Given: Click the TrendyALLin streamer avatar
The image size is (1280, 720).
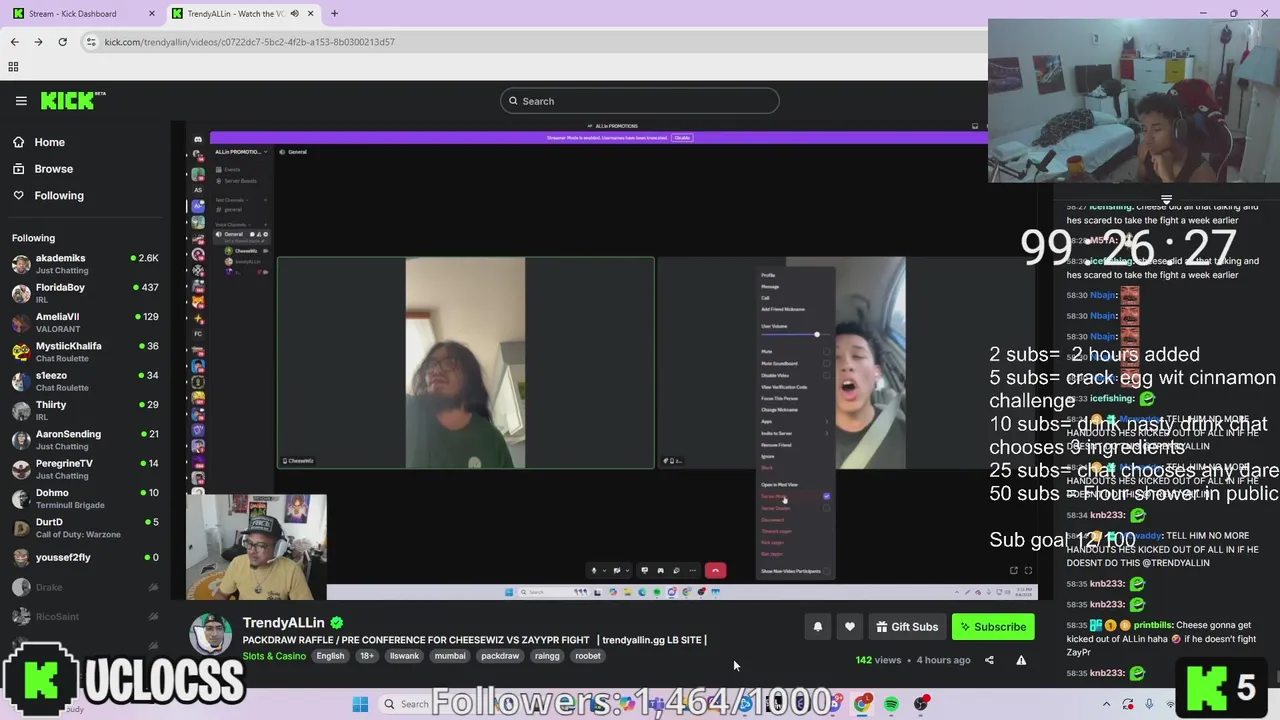Looking at the screenshot, I should (211, 635).
